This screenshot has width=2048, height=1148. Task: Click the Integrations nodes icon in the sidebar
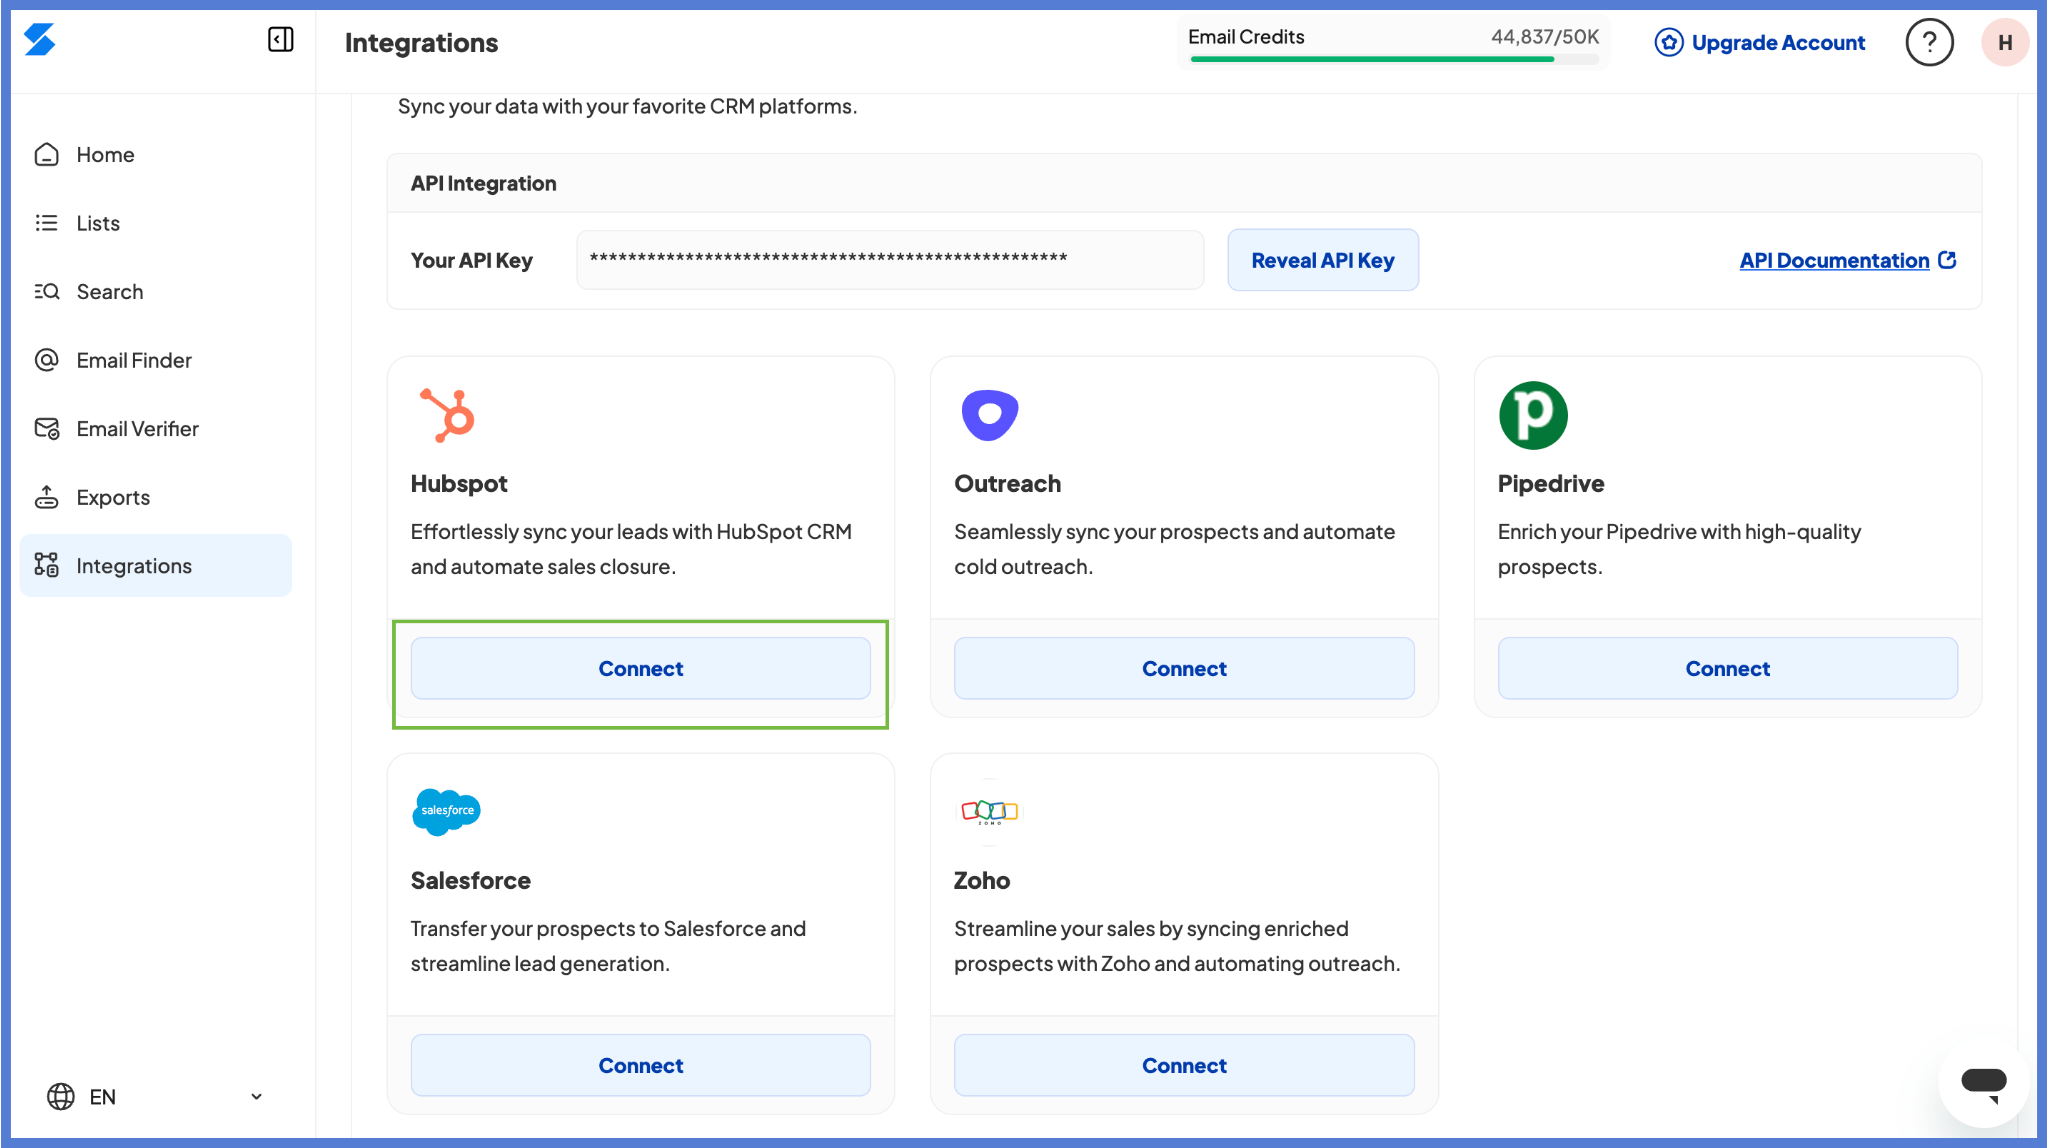point(46,565)
